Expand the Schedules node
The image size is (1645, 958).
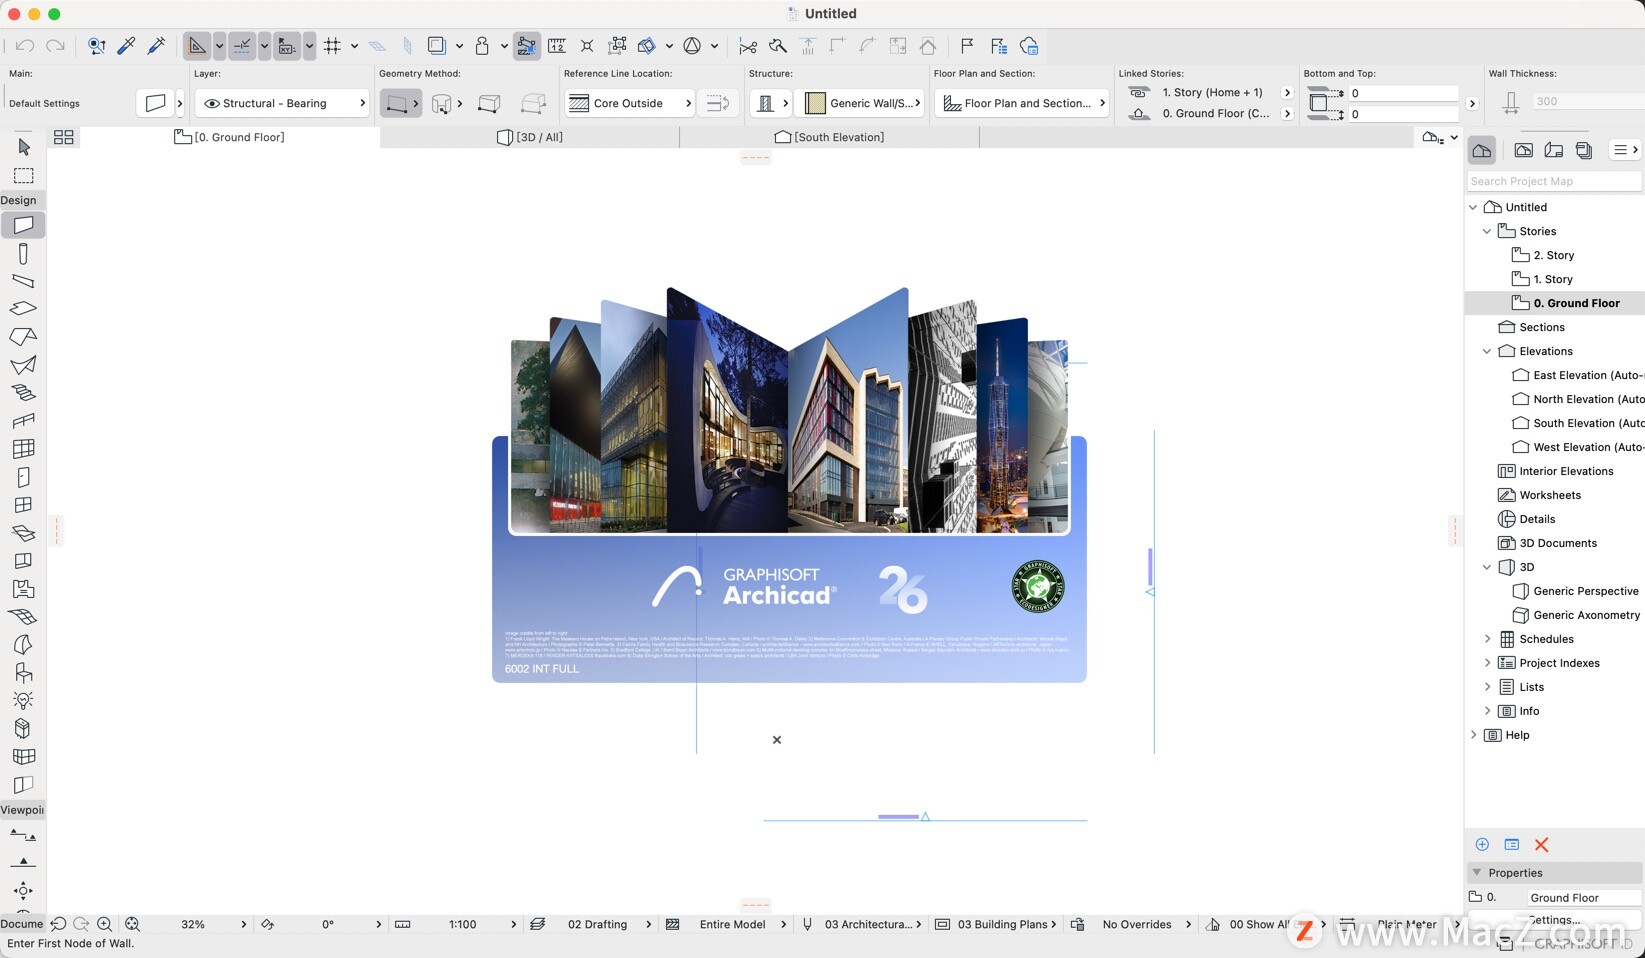tap(1487, 639)
